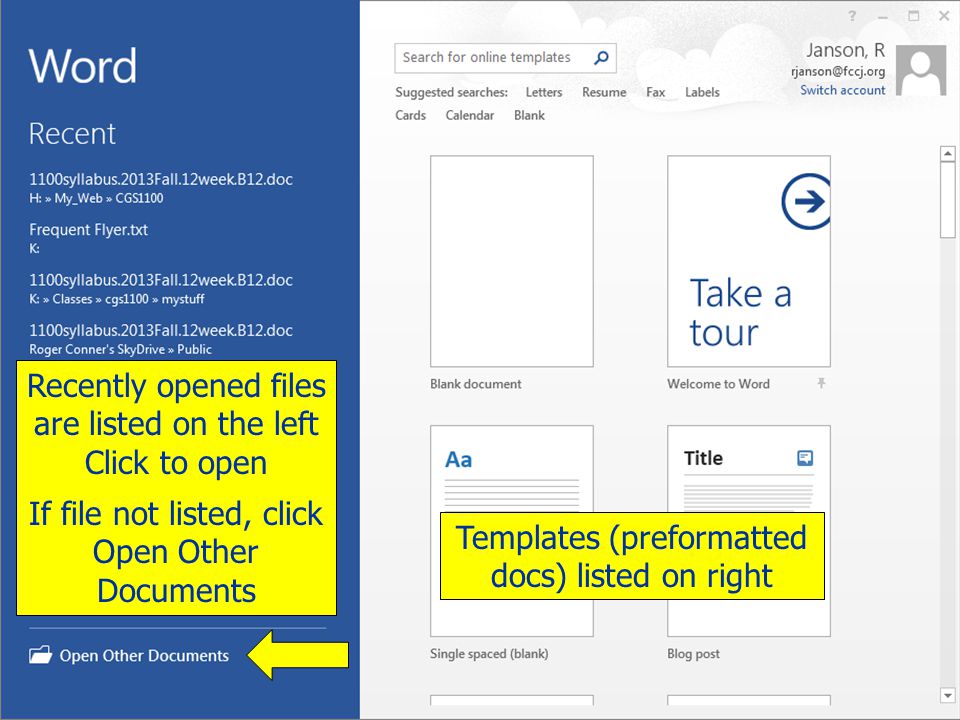Restore the Word window size
The height and width of the screenshot is (720, 960).
point(913,17)
